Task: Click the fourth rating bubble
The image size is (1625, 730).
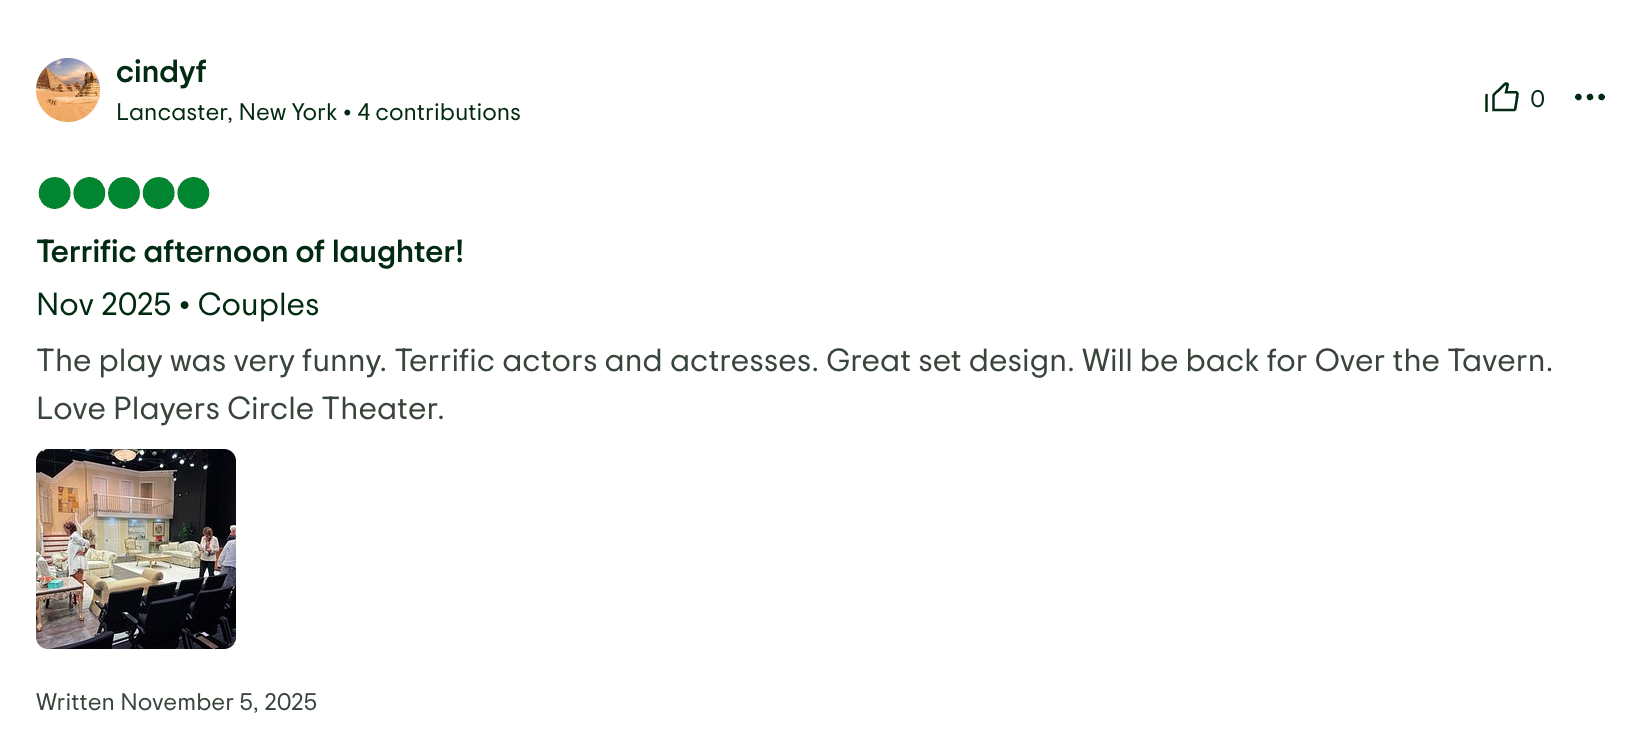Action: (x=157, y=192)
